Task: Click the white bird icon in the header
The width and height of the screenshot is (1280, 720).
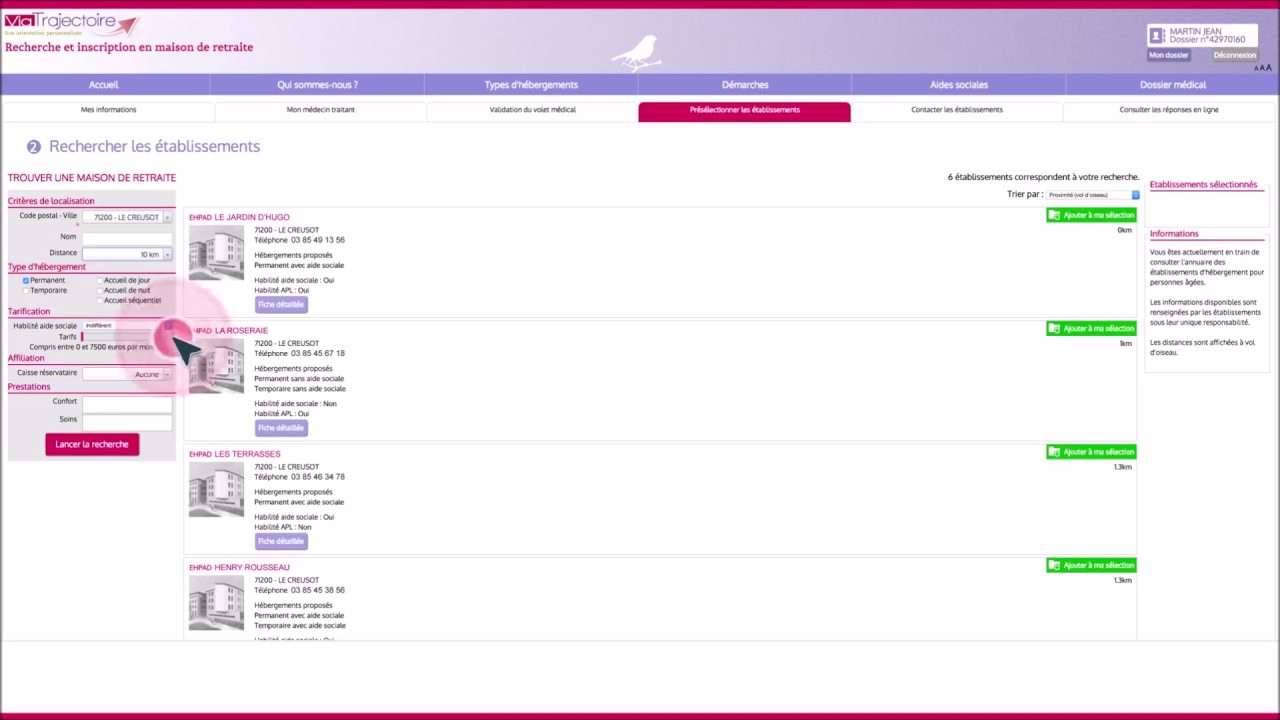Action: pos(637,53)
